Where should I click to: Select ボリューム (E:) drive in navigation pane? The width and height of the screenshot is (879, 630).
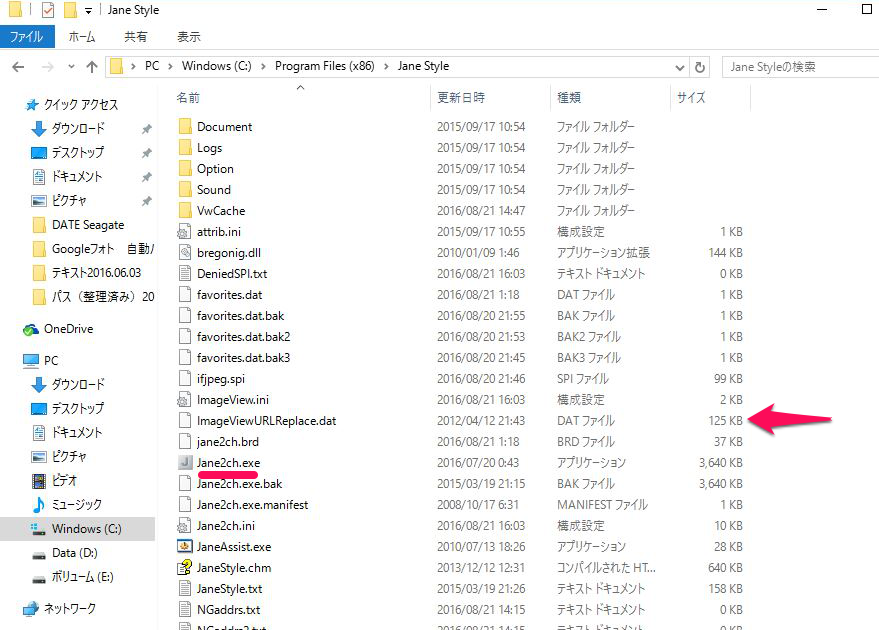click(82, 577)
